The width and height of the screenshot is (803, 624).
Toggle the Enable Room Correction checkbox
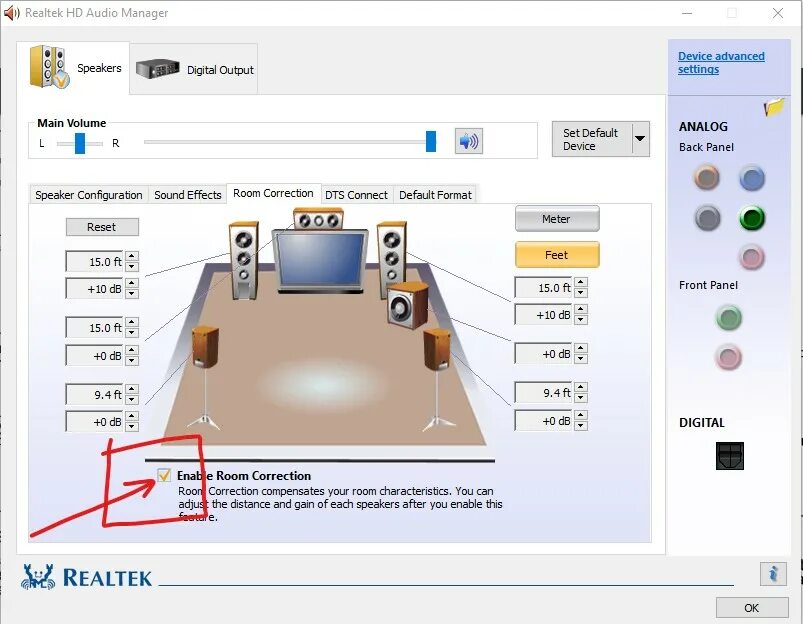(164, 475)
